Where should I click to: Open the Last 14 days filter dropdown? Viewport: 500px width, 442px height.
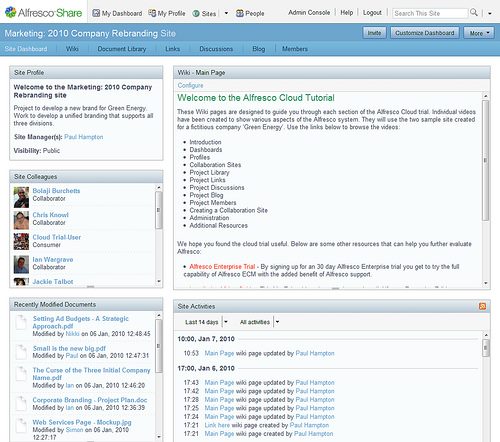pos(206,322)
